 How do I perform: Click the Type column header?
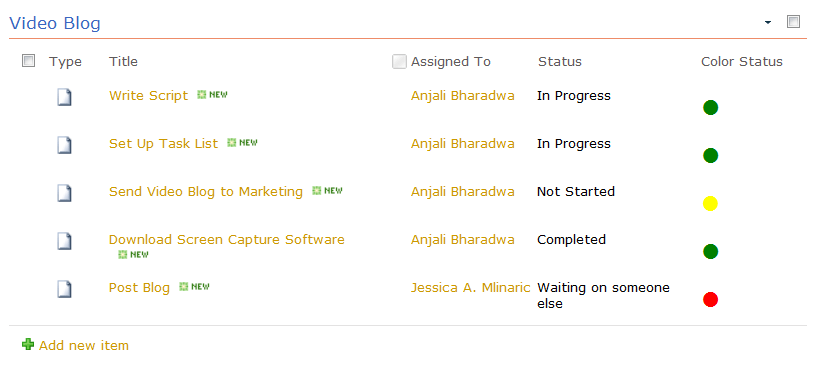pos(66,62)
